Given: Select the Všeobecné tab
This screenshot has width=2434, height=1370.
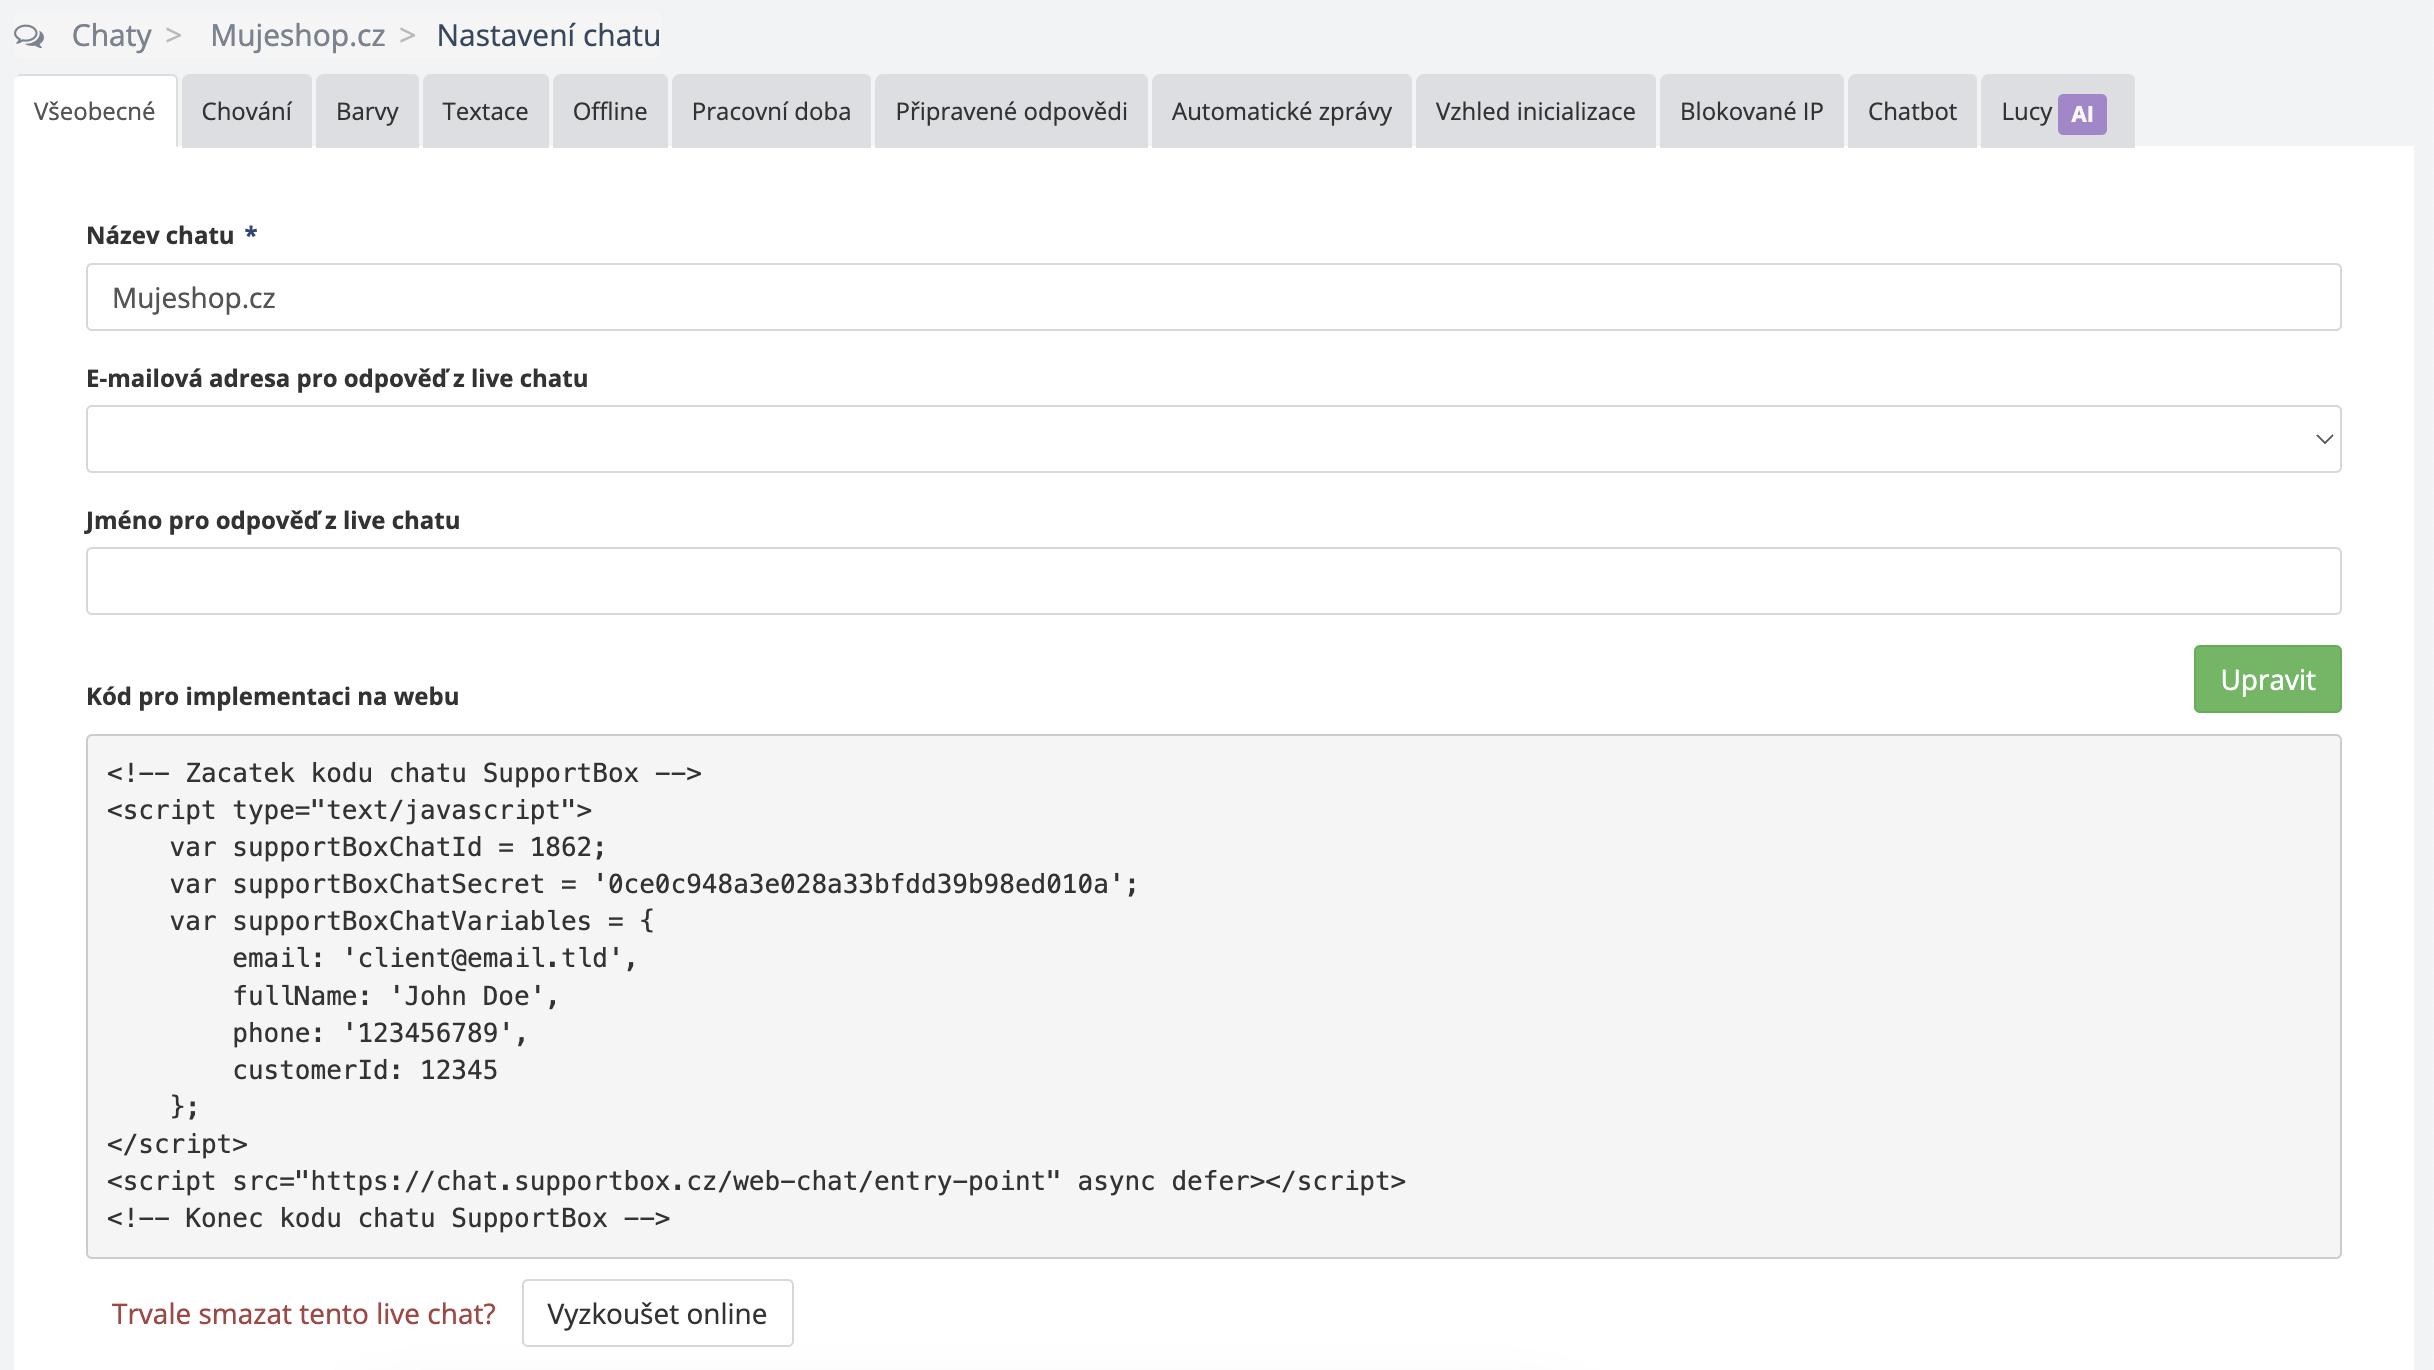Looking at the screenshot, I should pyautogui.click(x=95, y=111).
